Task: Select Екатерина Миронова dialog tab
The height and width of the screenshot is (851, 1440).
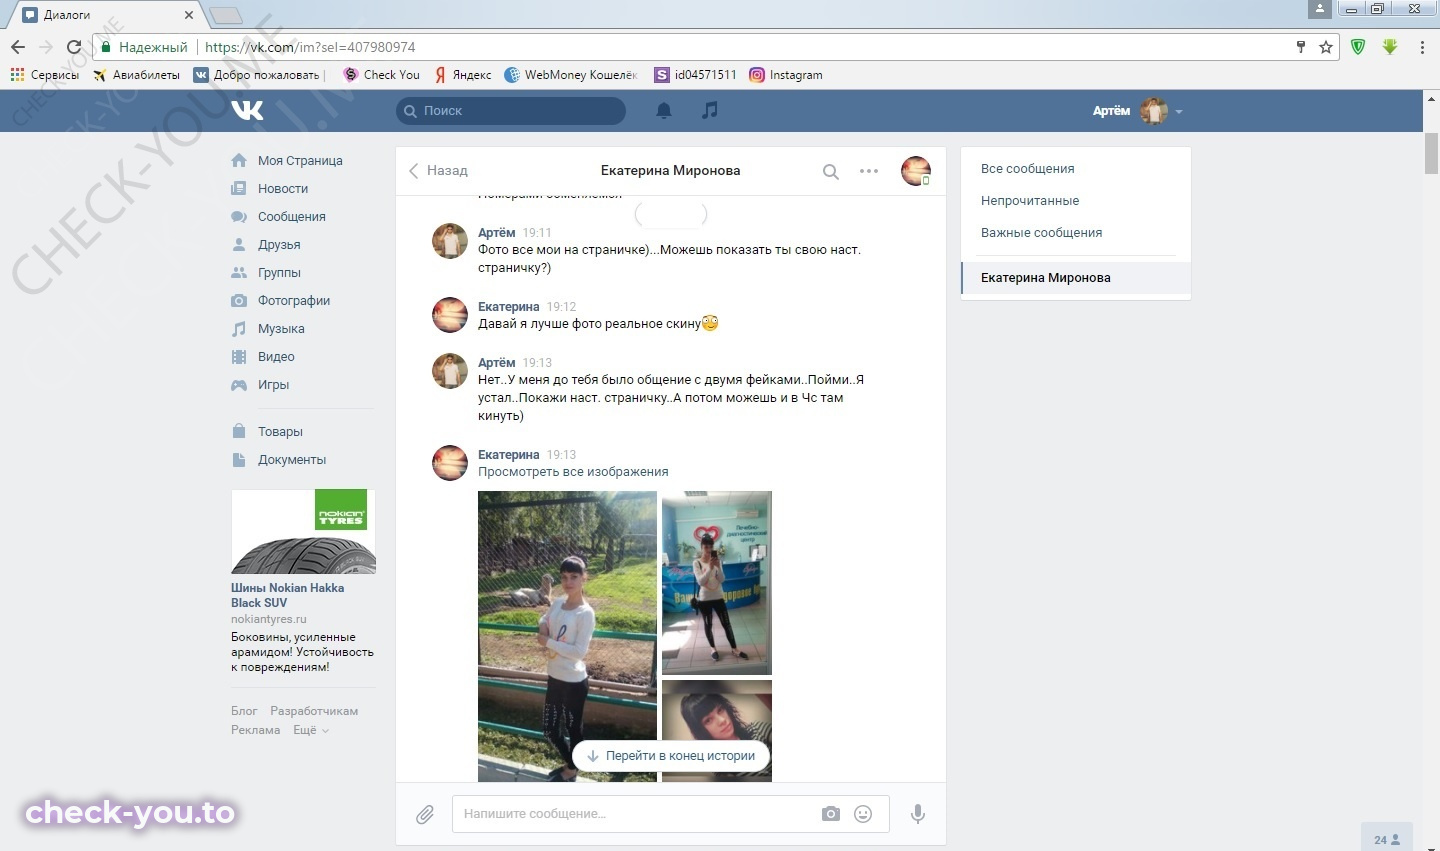Action: (1076, 278)
